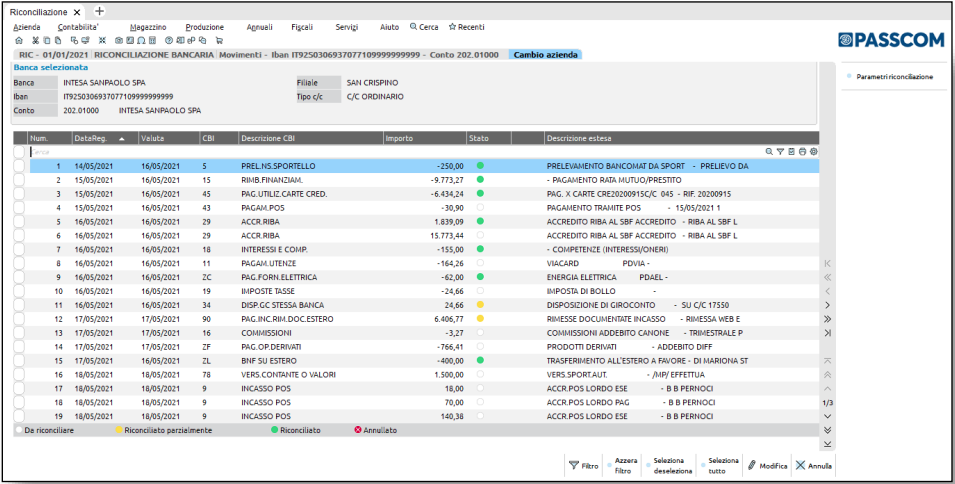Skip columns forward with double right arrow

(827, 318)
